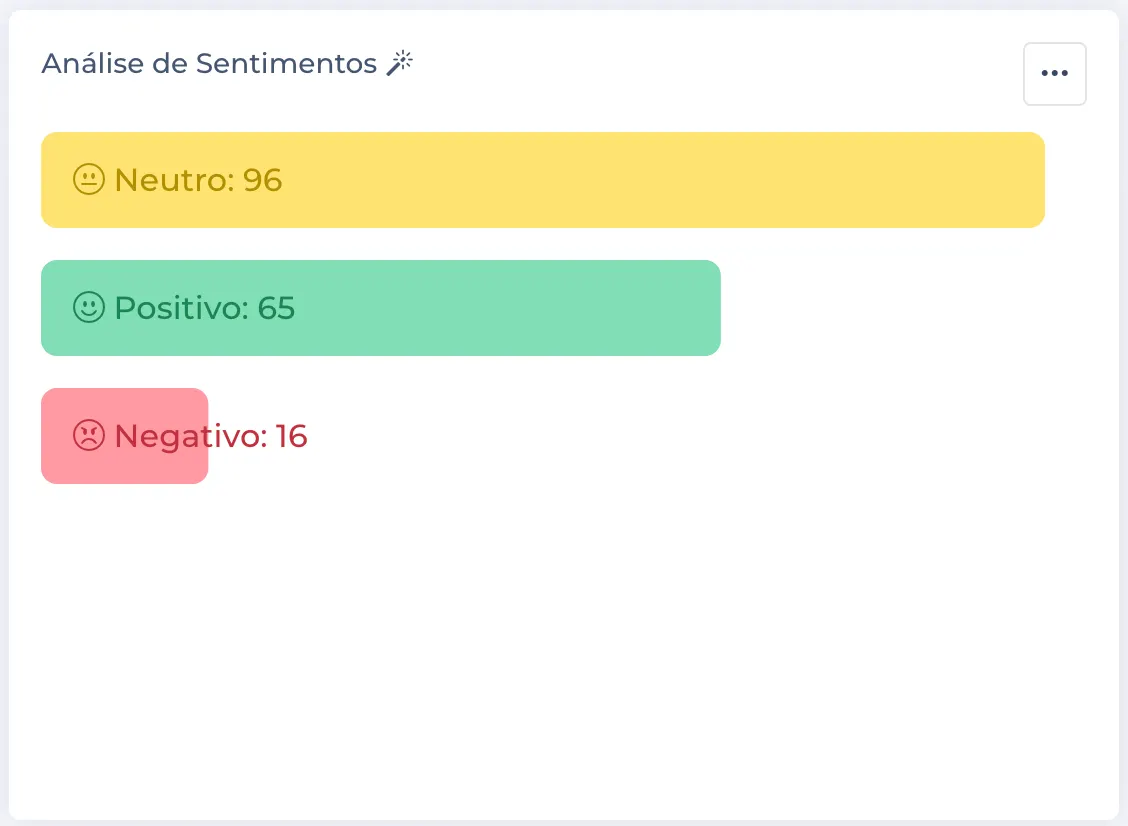1128x826 pixels.
Task: Click the Neutro count value 96
Action: [x=263, y=180]
